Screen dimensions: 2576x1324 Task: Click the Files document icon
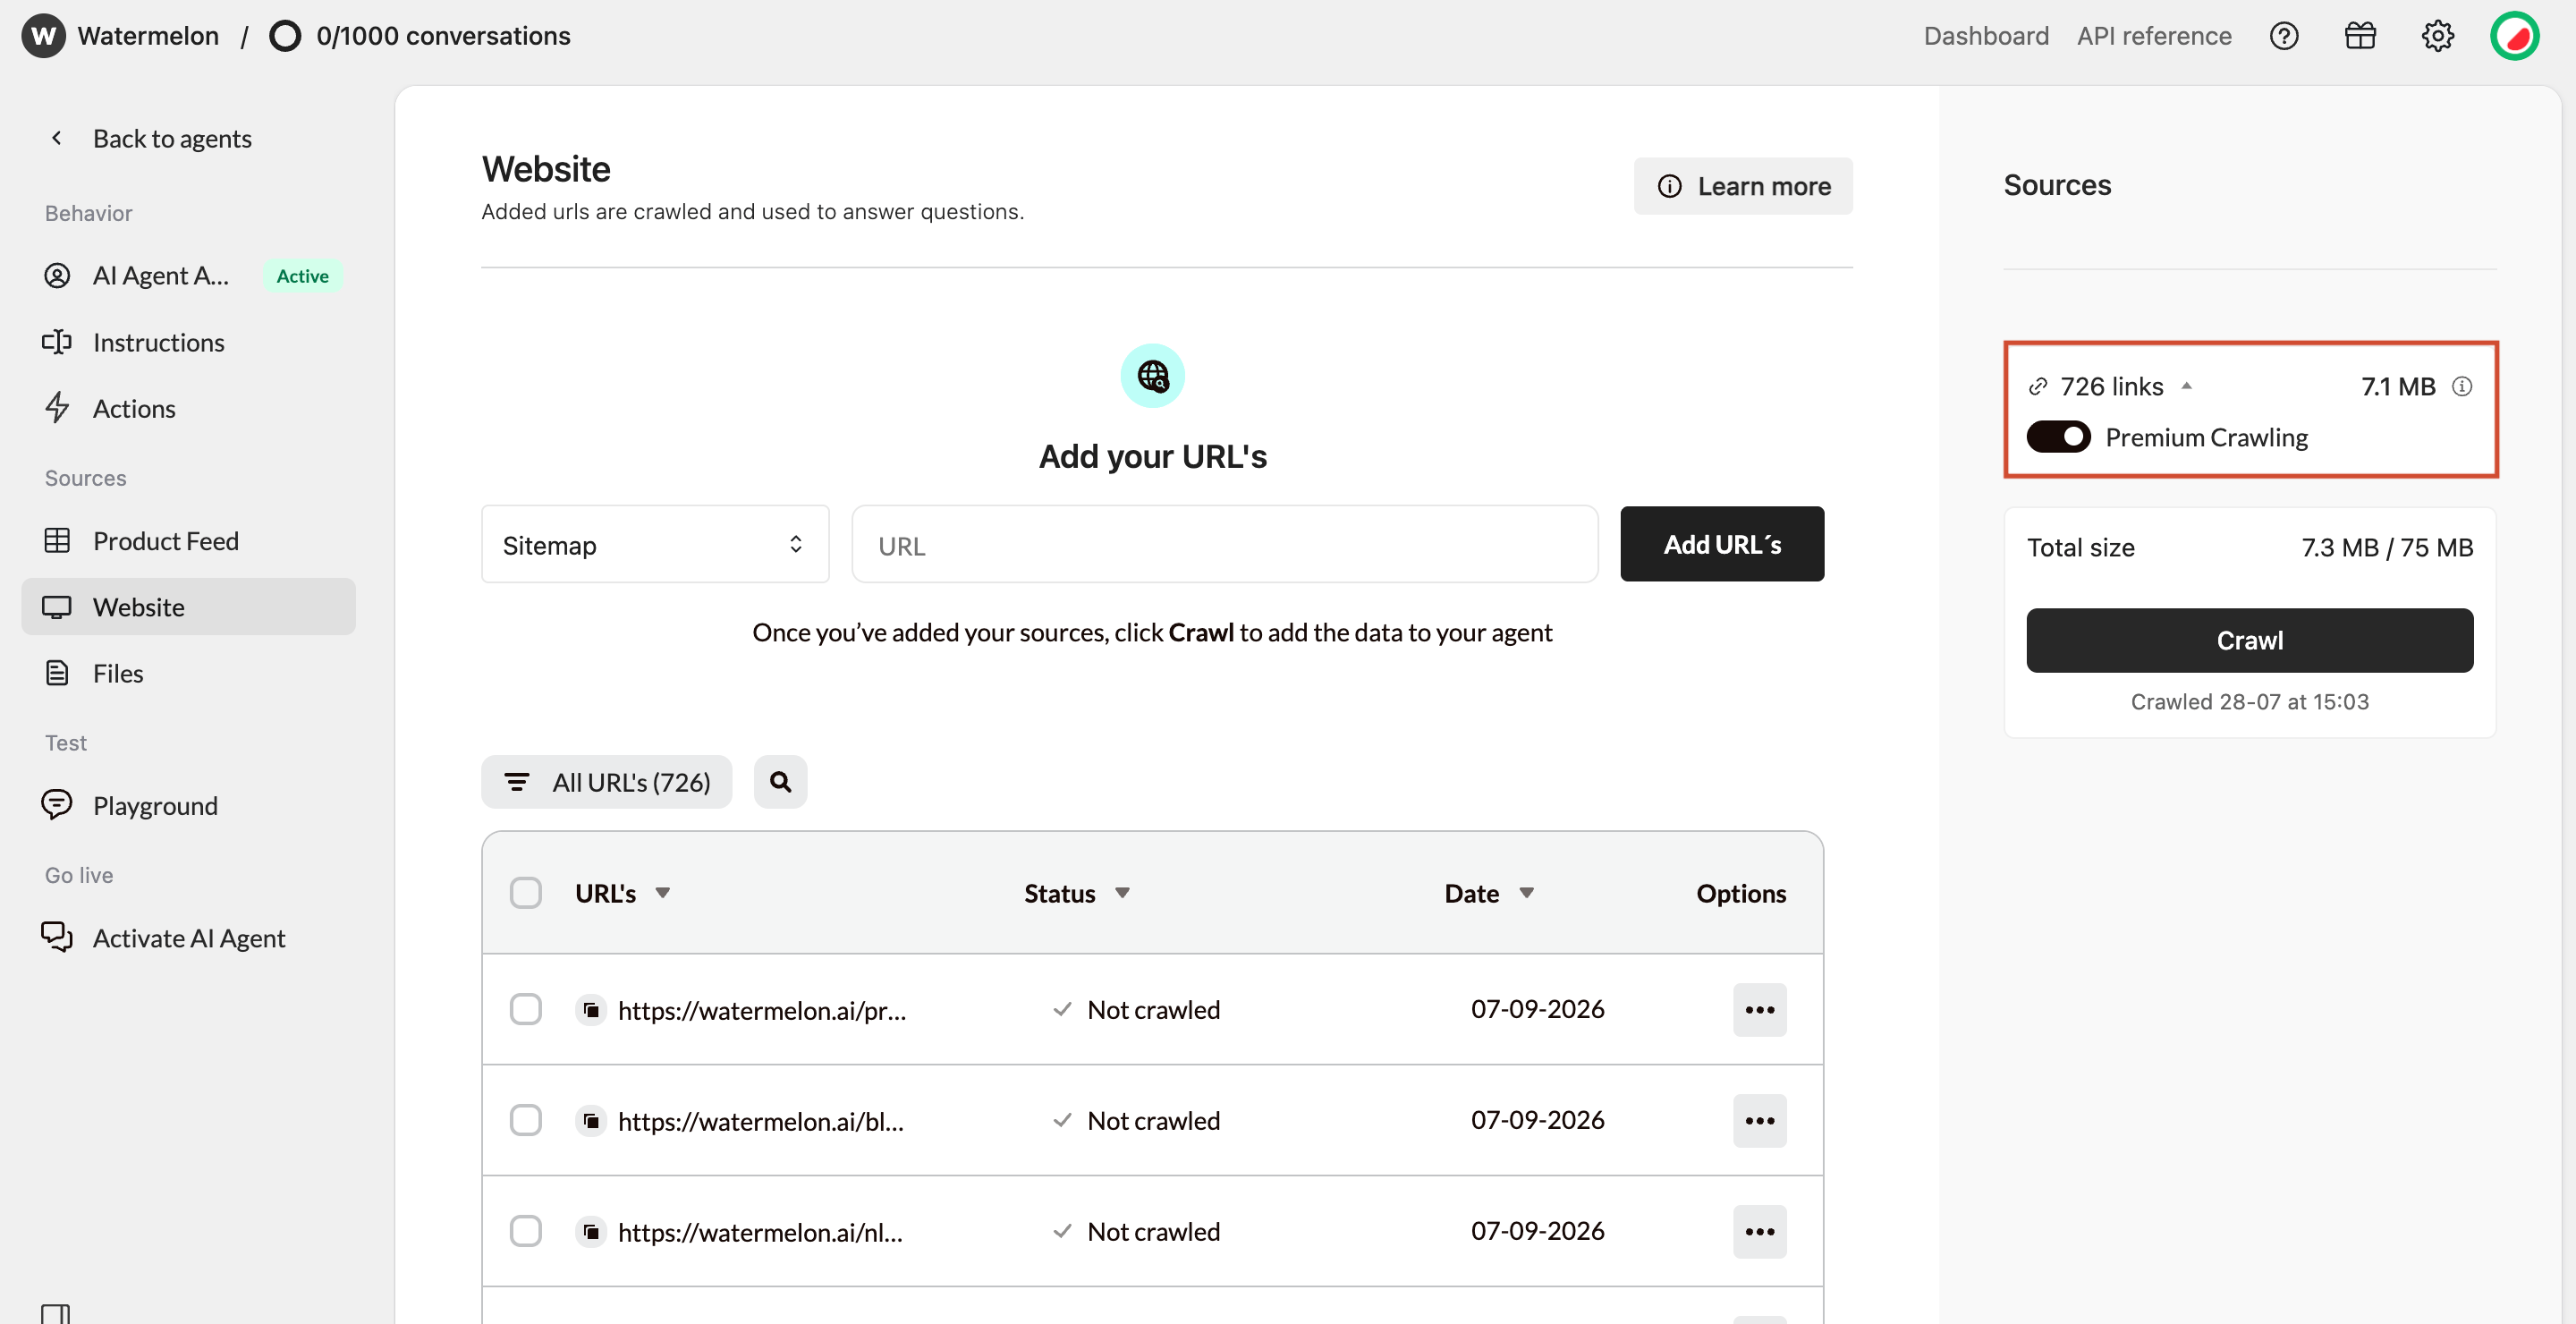pos(57,673)
